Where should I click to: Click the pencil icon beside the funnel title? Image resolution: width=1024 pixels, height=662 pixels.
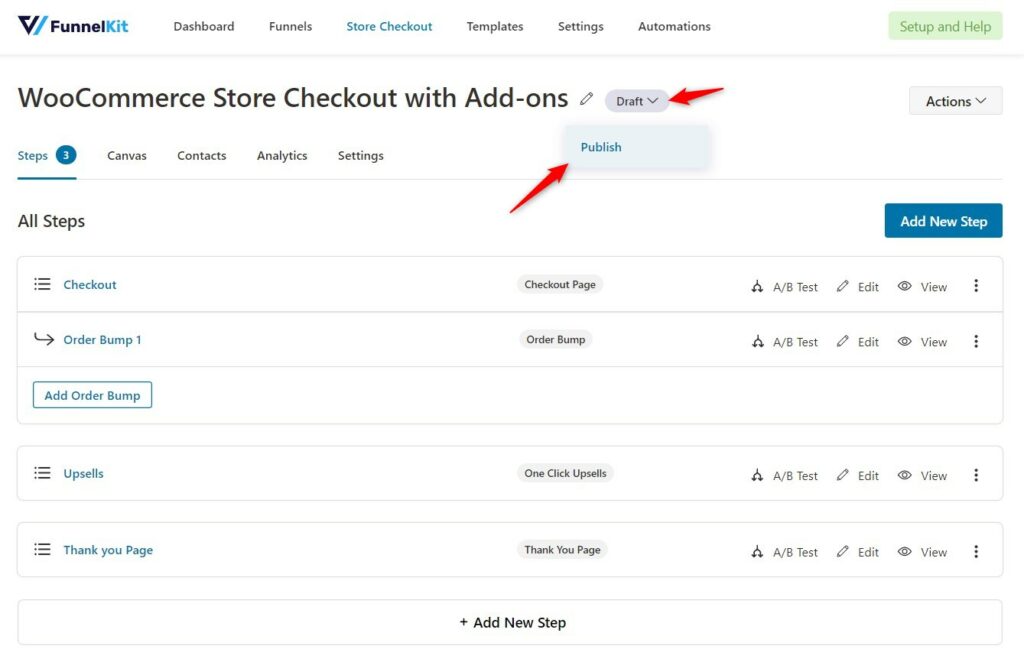(586, 99)
